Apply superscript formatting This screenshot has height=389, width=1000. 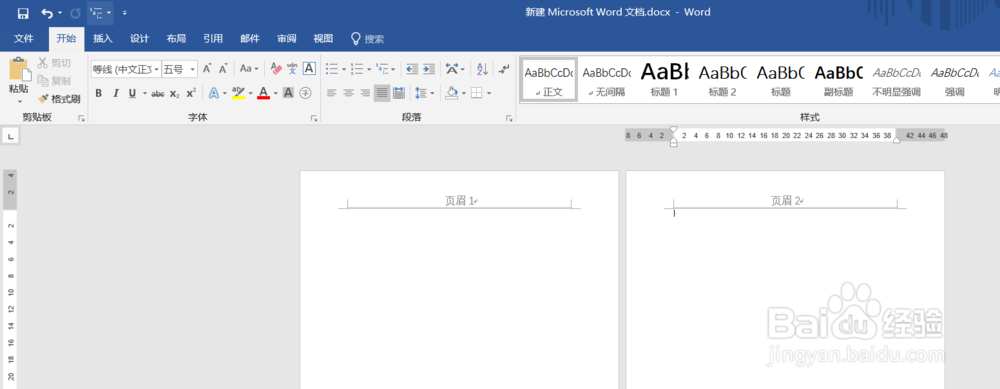191,94
